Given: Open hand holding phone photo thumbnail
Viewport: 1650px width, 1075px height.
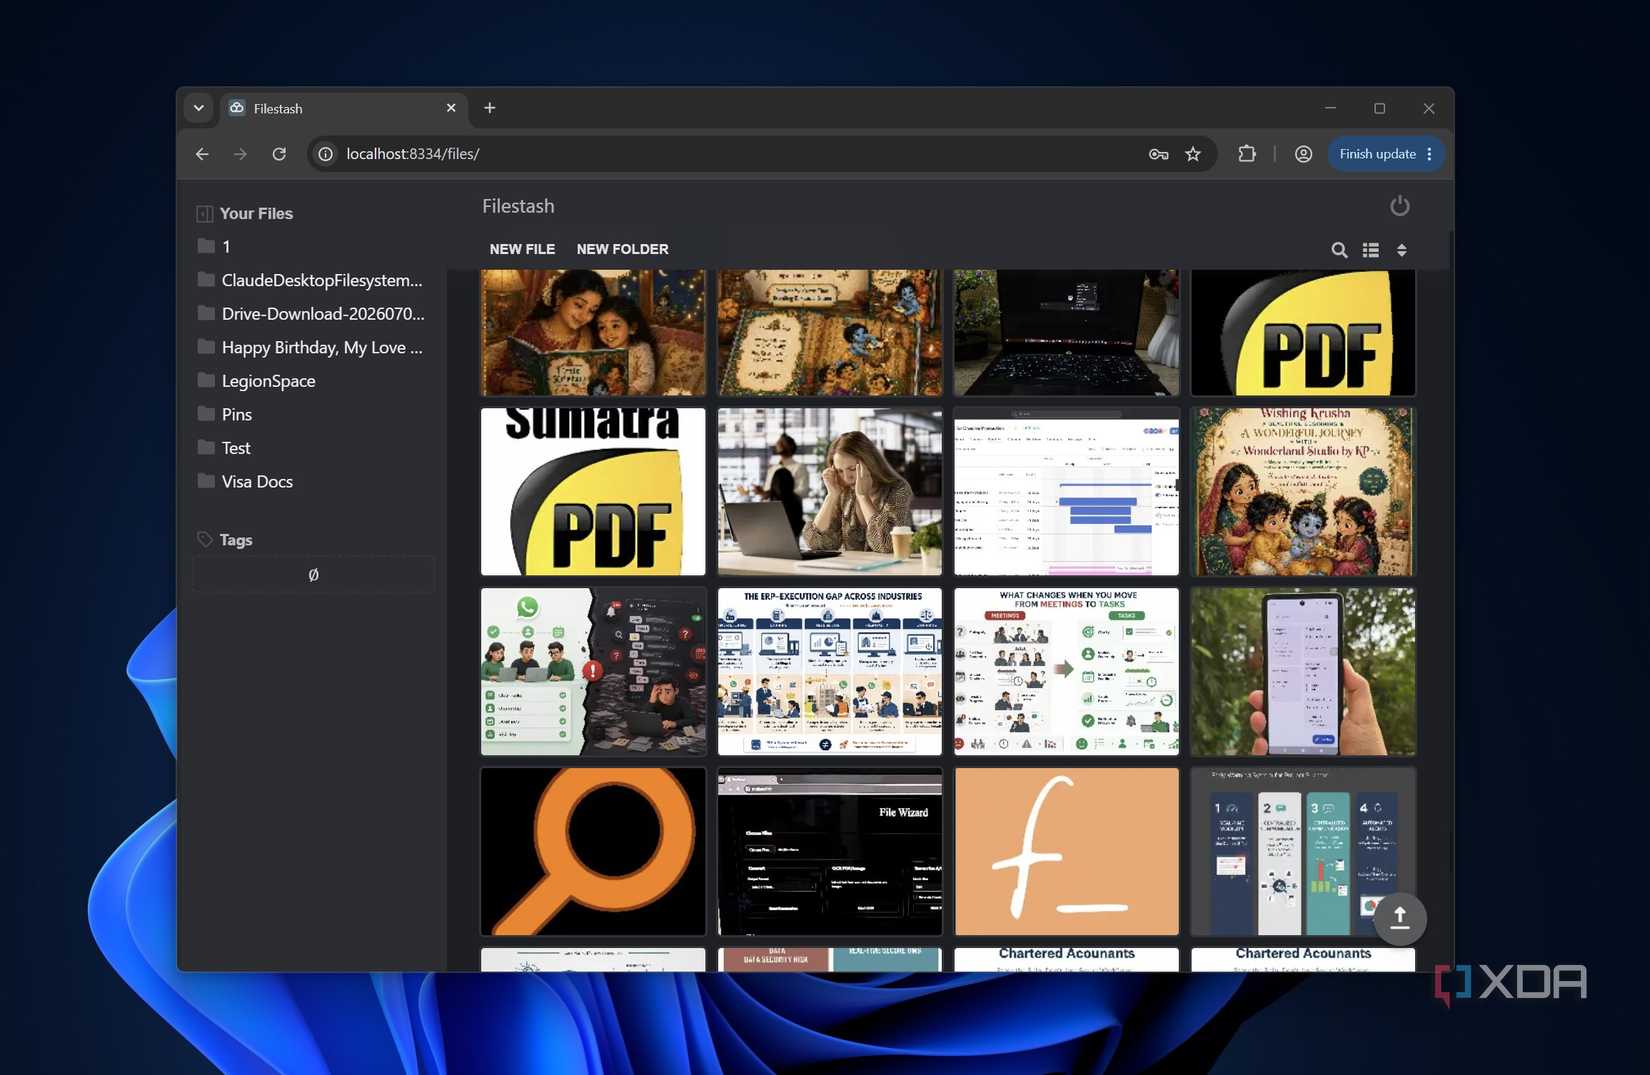Looking at the screenshot, I should 1303,671.
